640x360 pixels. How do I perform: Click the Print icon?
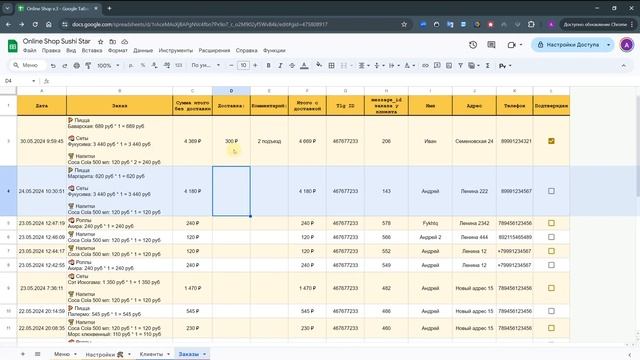76,65
